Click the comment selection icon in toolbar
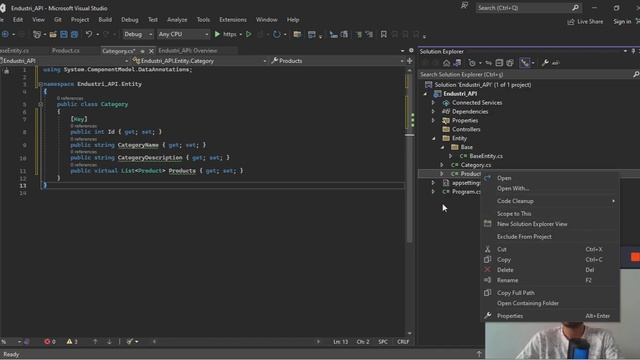The image size is (640, 360). 358,34
